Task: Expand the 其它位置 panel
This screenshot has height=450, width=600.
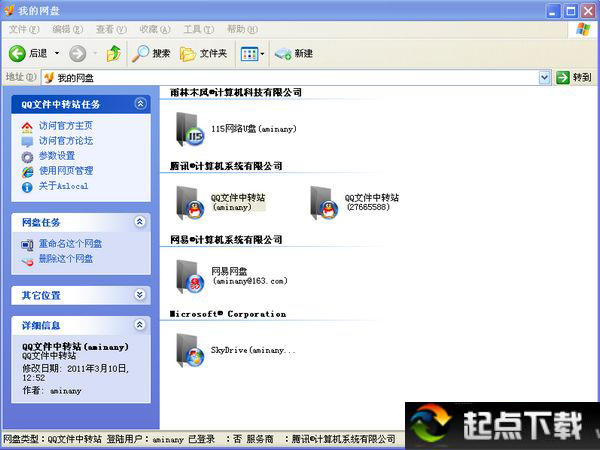Action: tap(140, 295)
